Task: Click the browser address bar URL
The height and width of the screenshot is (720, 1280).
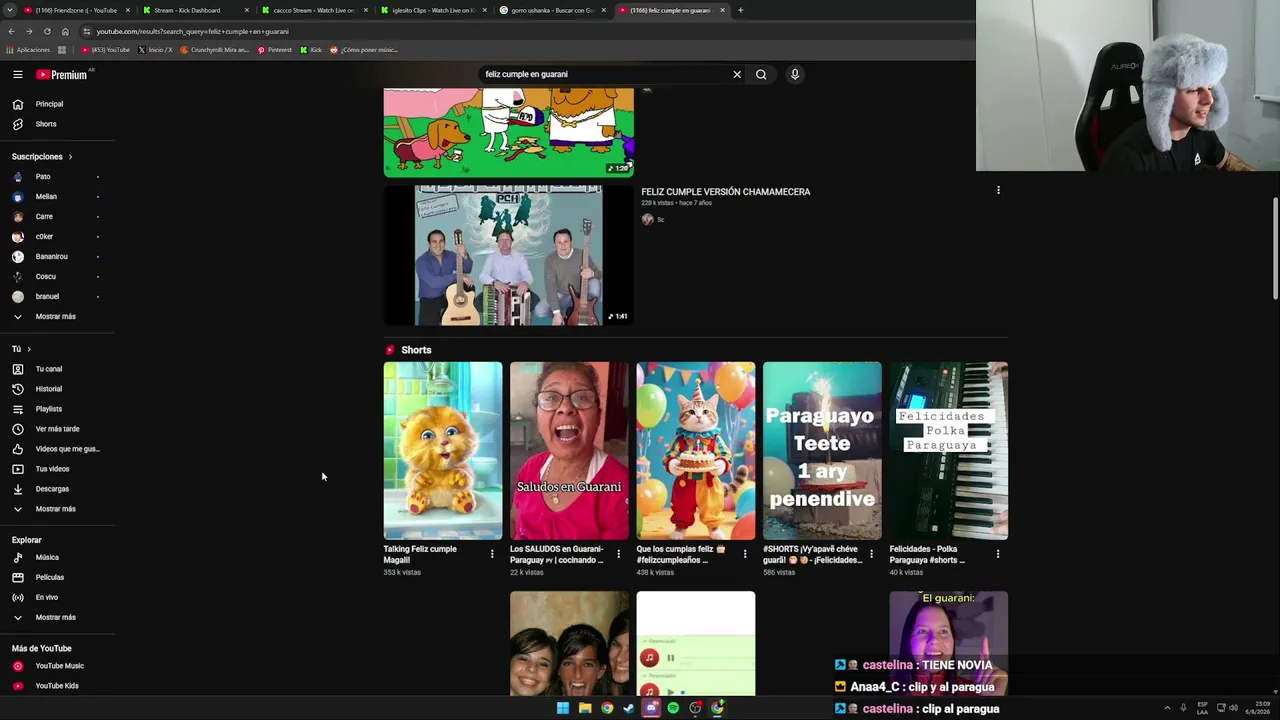Action: (192, 31)
